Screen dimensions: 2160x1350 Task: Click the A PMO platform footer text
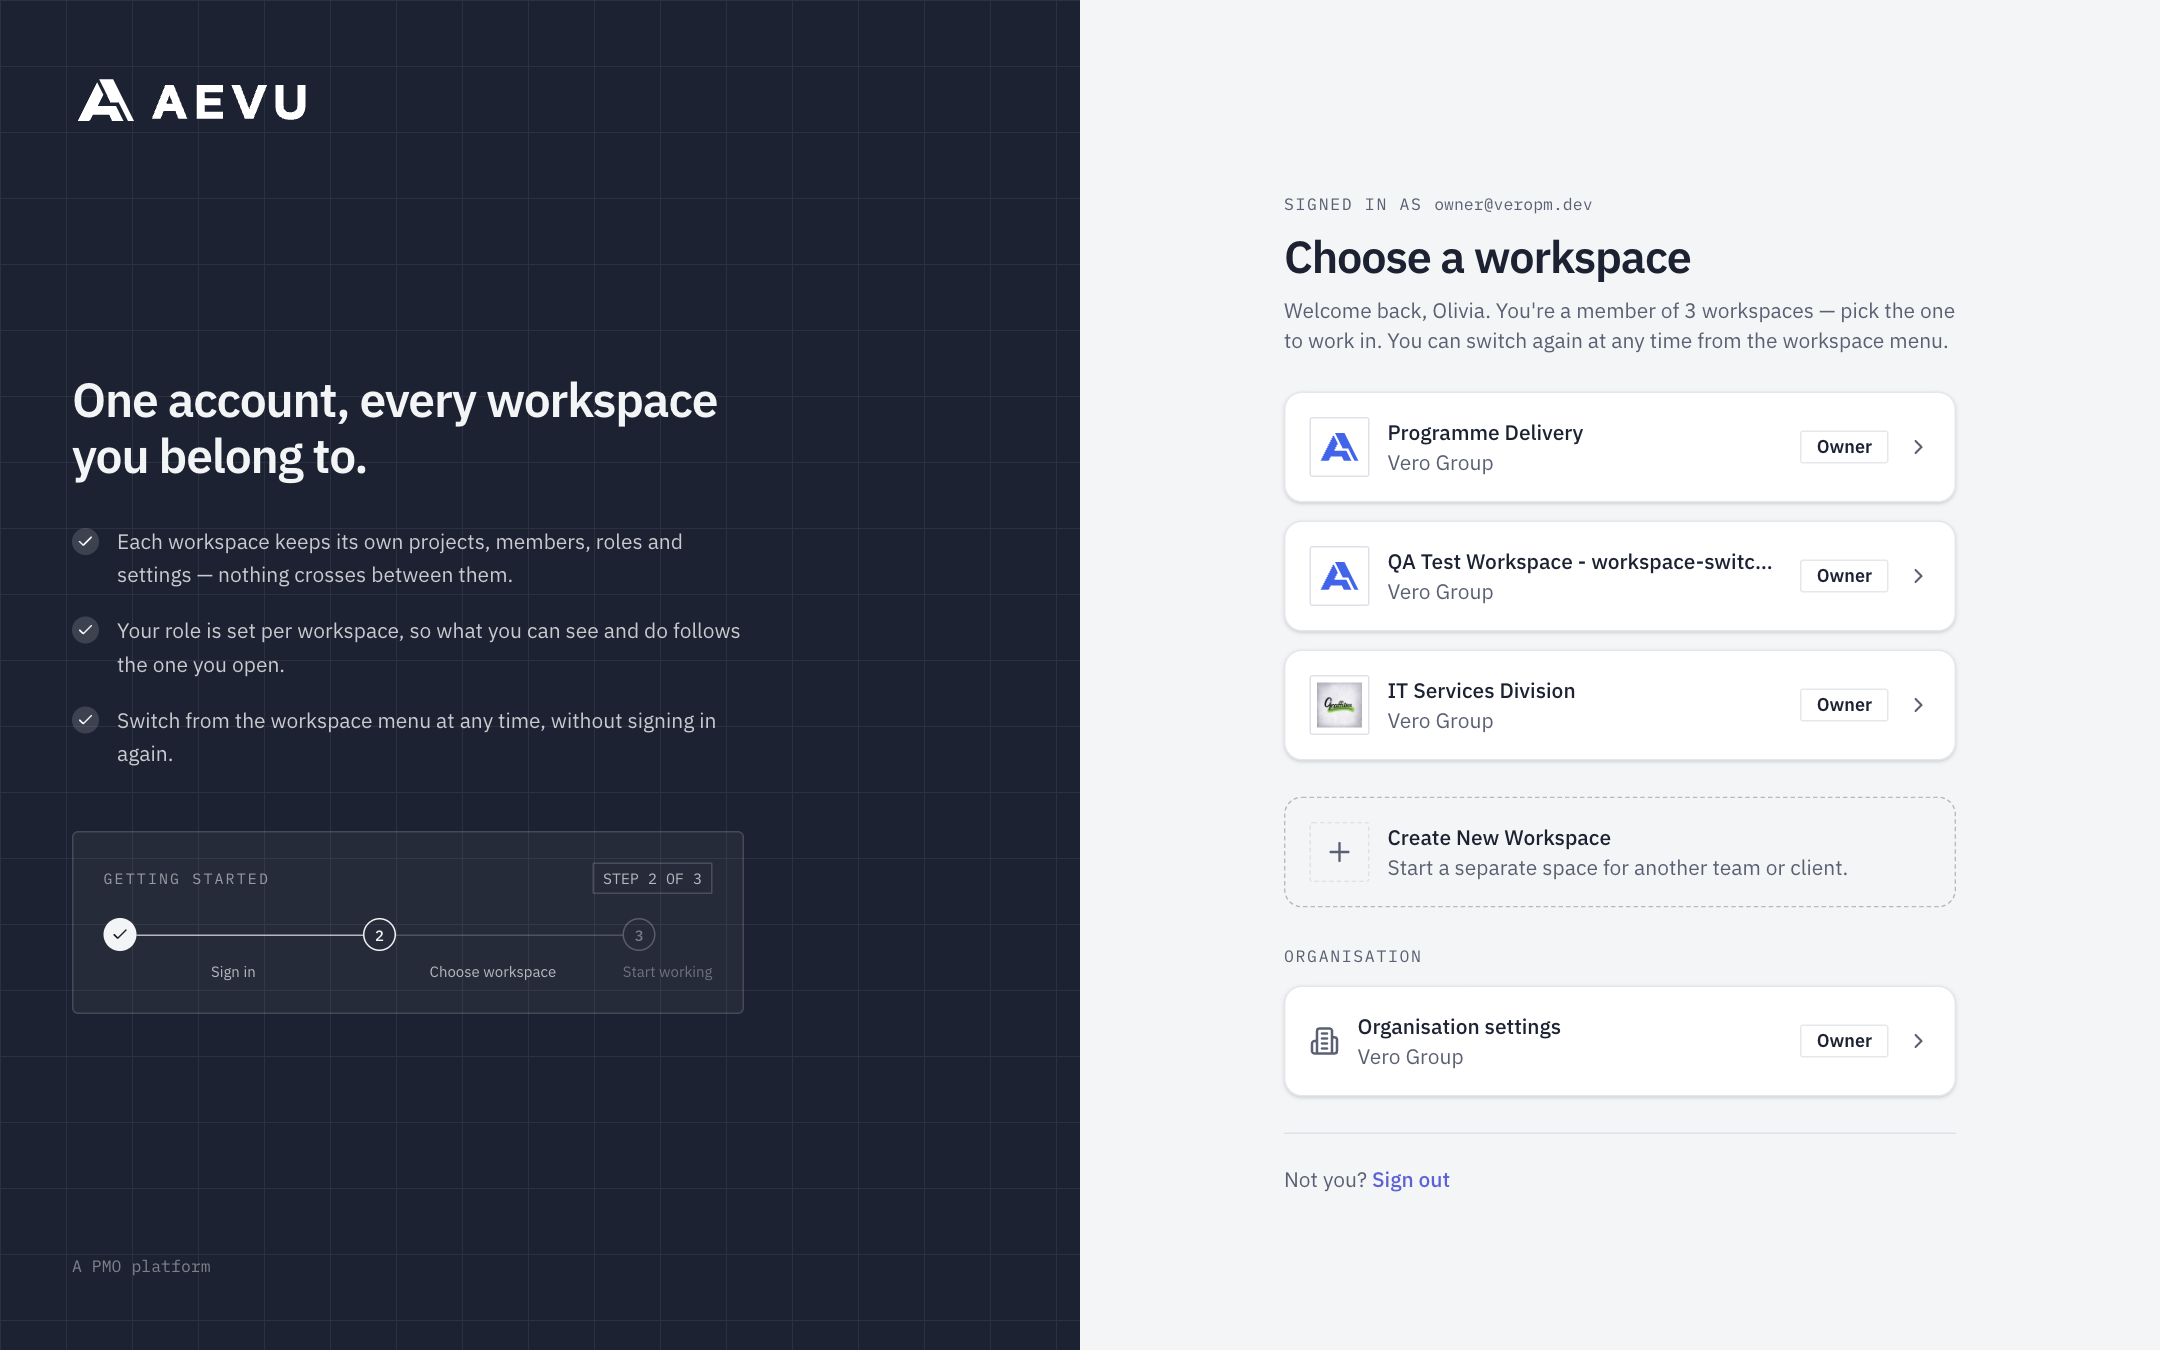(142, 1266)
